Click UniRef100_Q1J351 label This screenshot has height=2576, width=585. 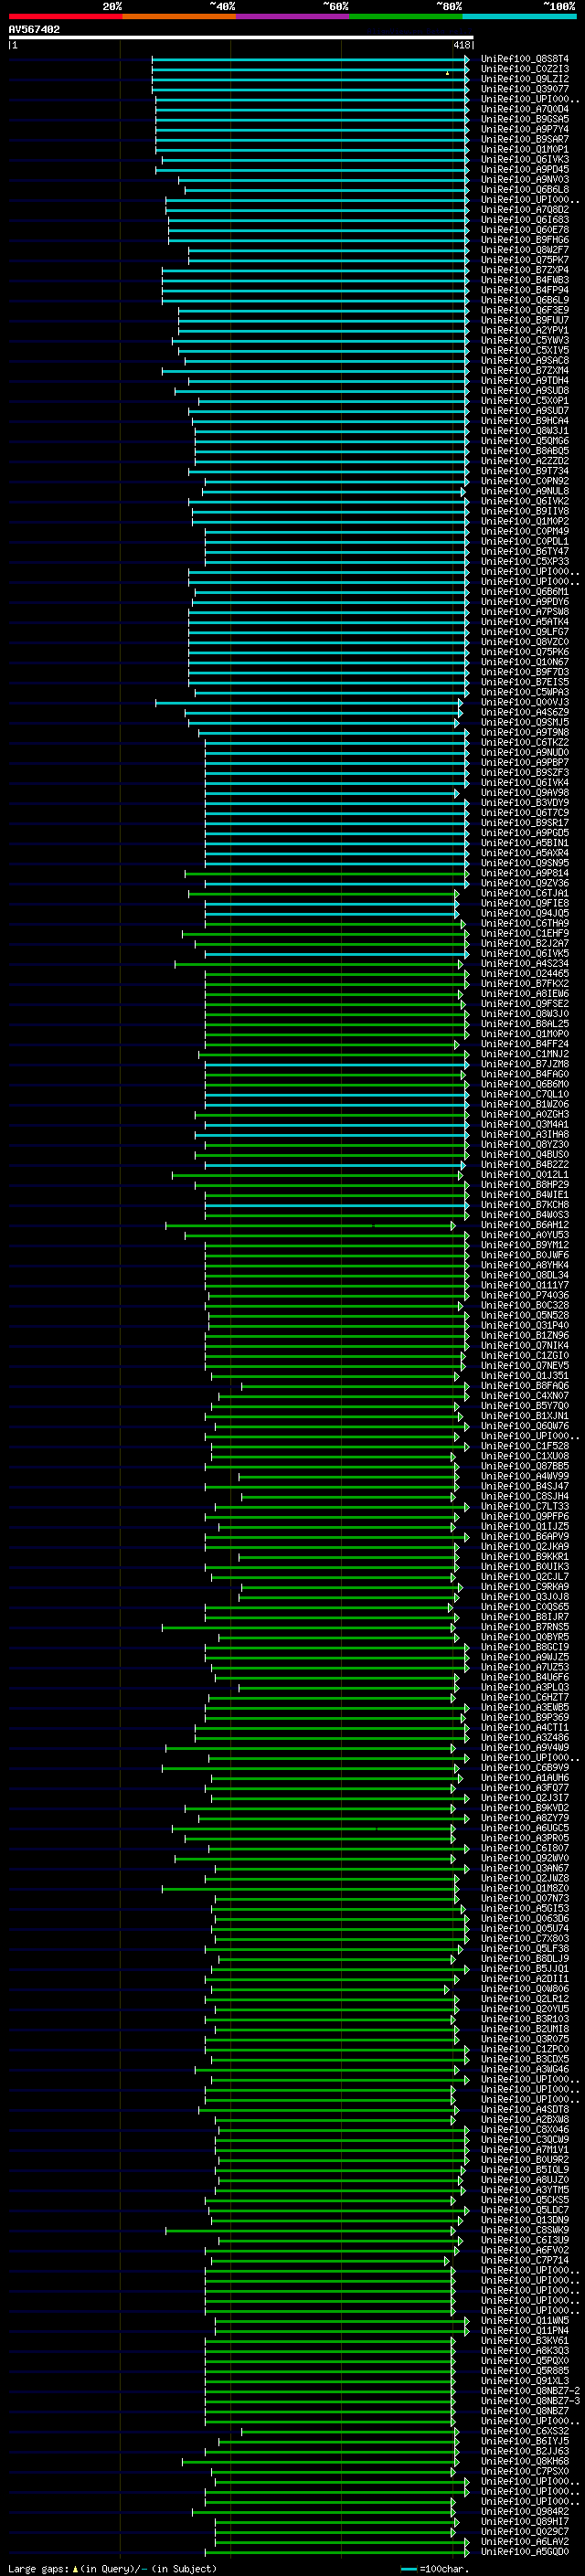pyautogui.click(x=524, y=1376)
